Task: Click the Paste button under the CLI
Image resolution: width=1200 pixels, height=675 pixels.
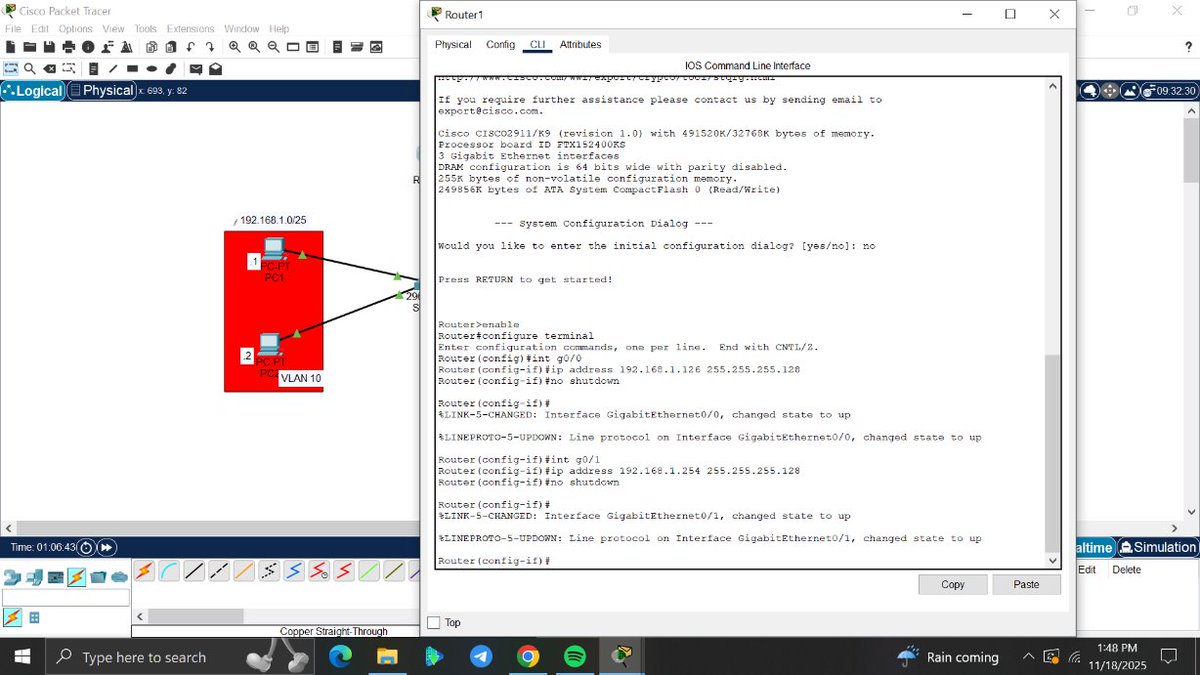Action: pos(1026,584)
